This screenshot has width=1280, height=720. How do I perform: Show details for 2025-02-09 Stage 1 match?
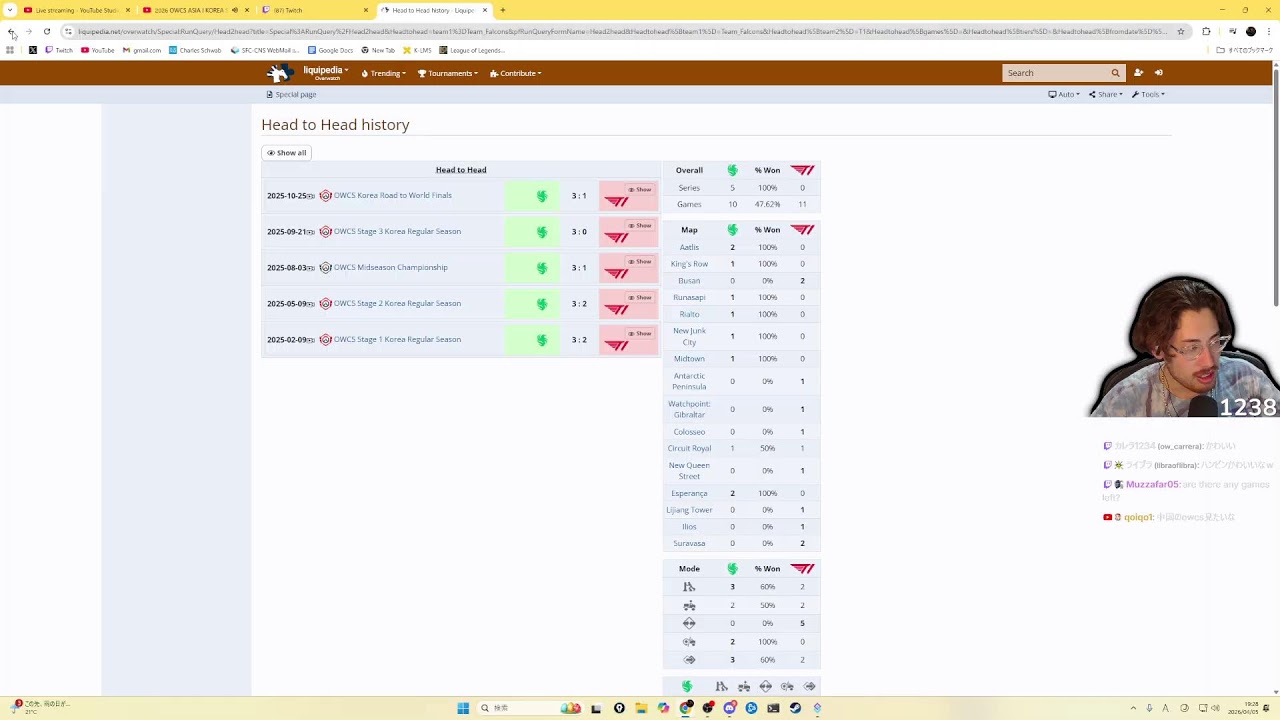tap(639, 333)
